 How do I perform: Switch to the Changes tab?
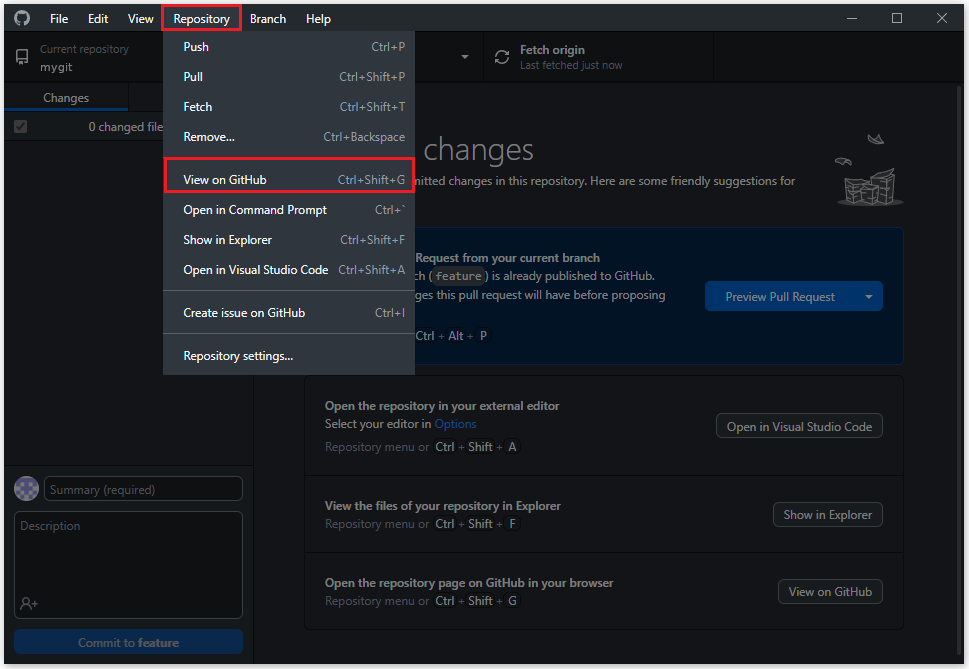[66, 98]
